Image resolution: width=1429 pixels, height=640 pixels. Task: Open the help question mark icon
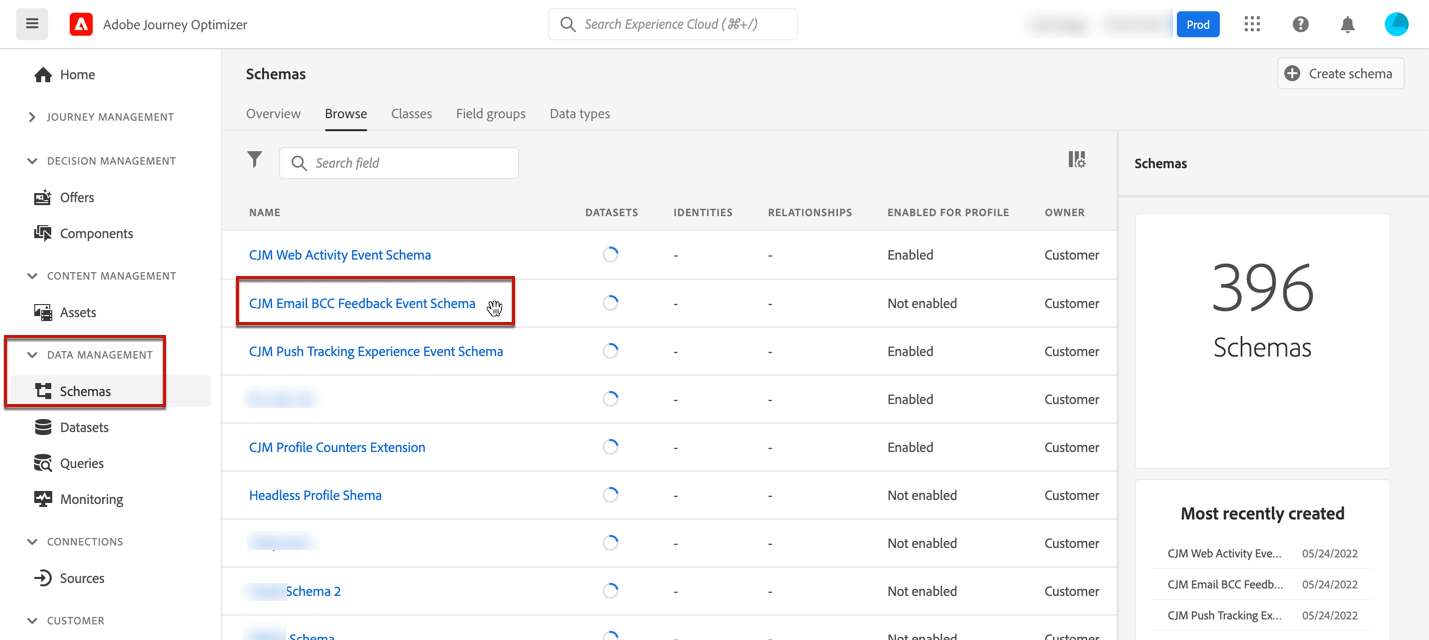1300,24
